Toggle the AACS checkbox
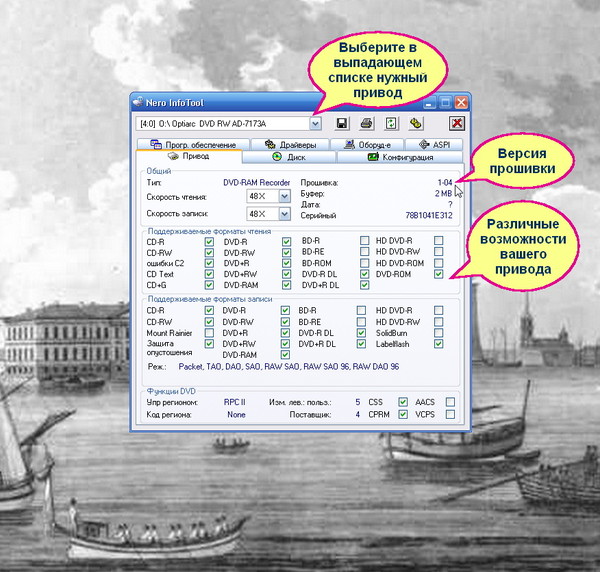Screen dimensions: 600x572 tap(450, 402)
